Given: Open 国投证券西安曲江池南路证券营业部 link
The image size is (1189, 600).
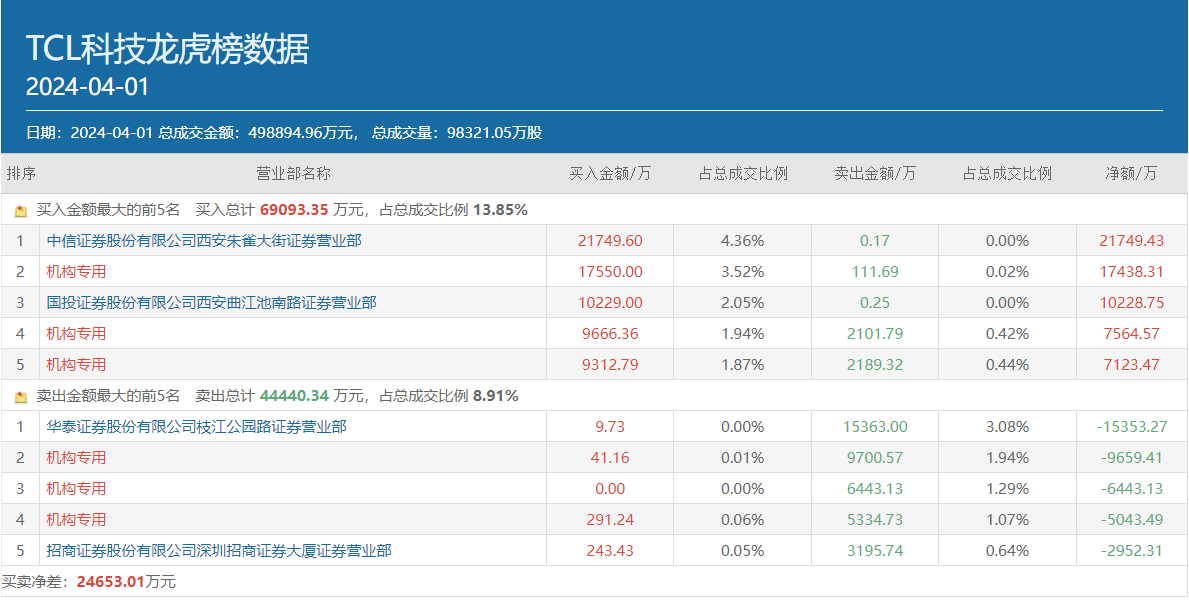Looking at the screenshot, I should [211, 303].
